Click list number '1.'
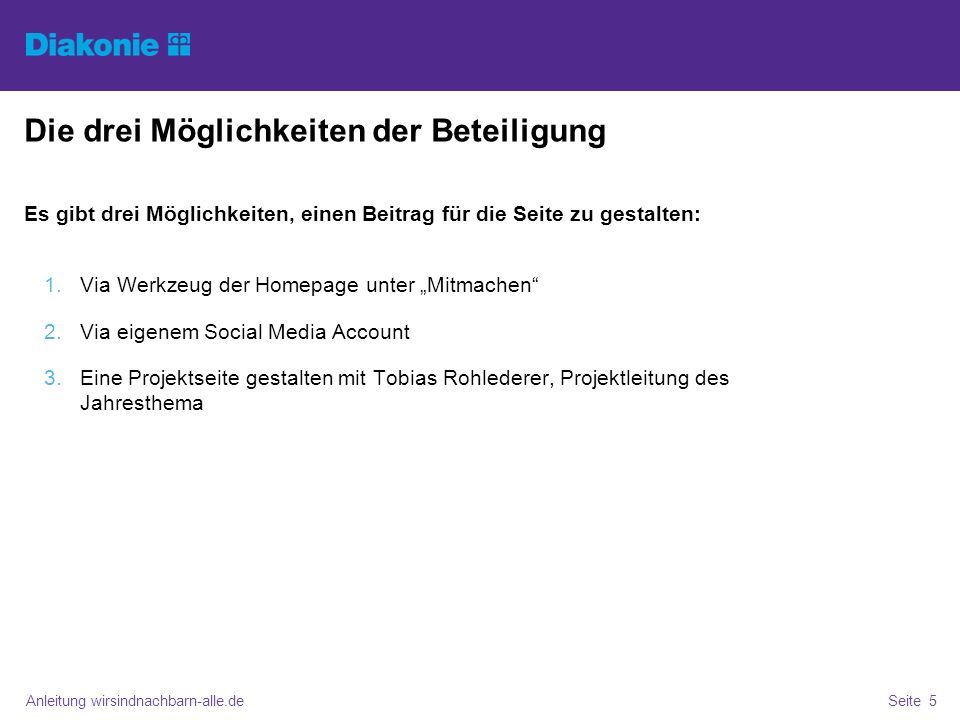Viewport: 960px width, 720px height. 53,285
